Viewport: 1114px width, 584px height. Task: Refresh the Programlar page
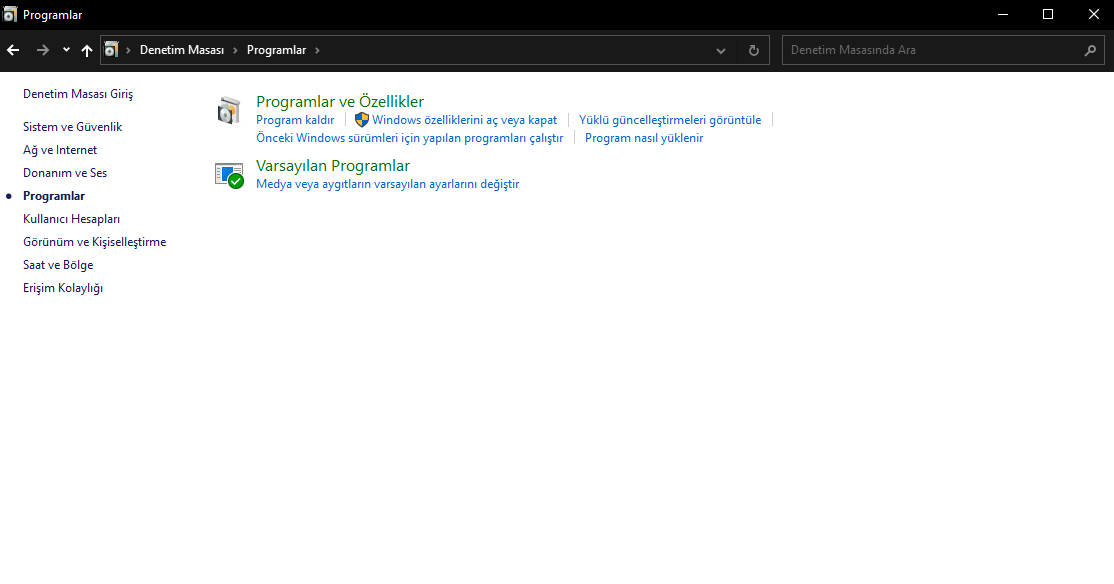pos(754,50)
